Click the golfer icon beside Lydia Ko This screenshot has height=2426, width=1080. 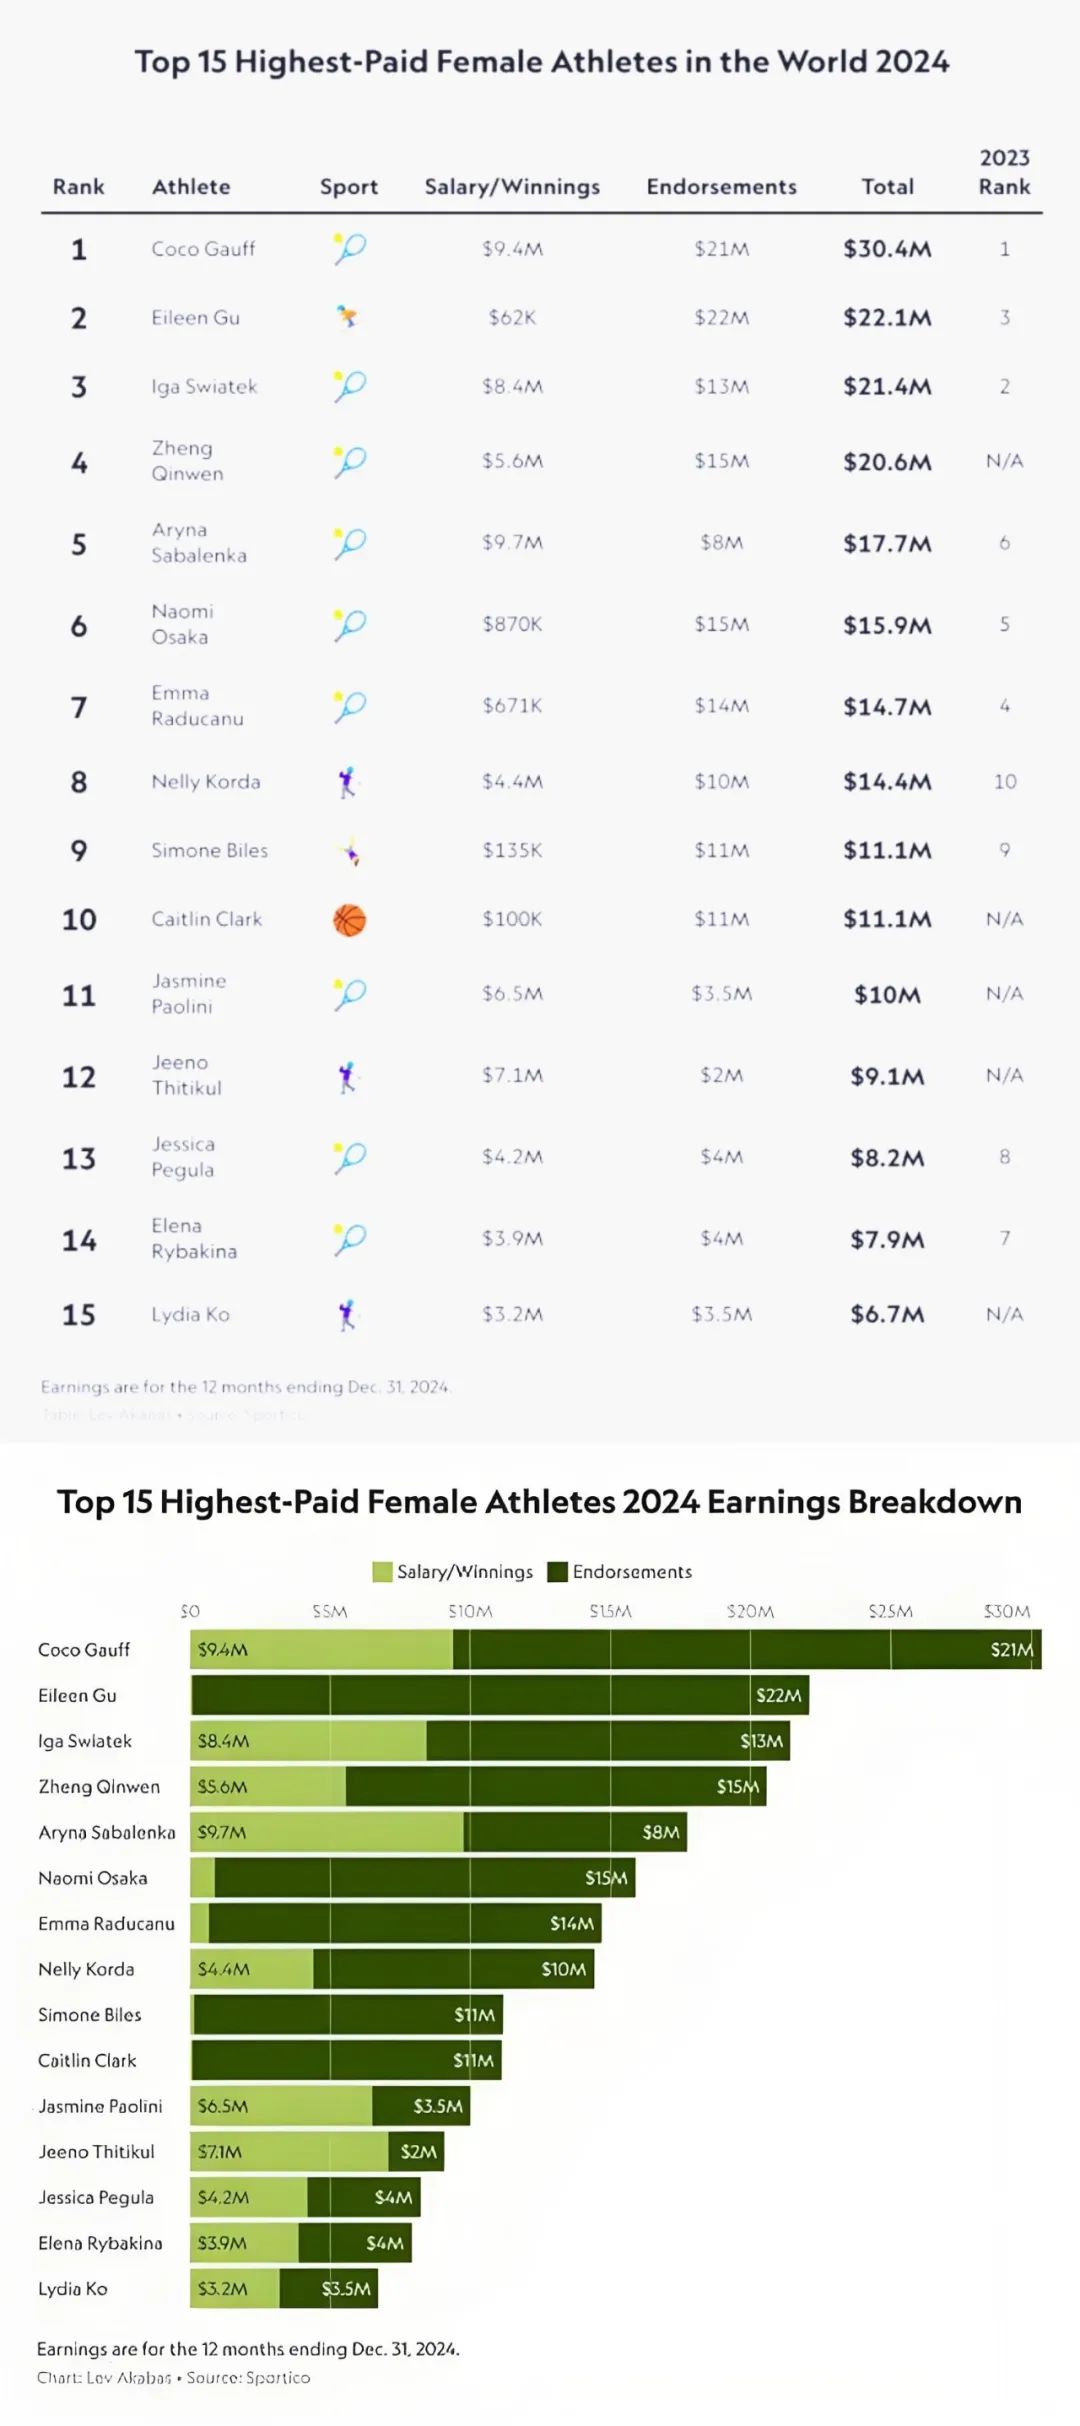tap(347, 1315)
